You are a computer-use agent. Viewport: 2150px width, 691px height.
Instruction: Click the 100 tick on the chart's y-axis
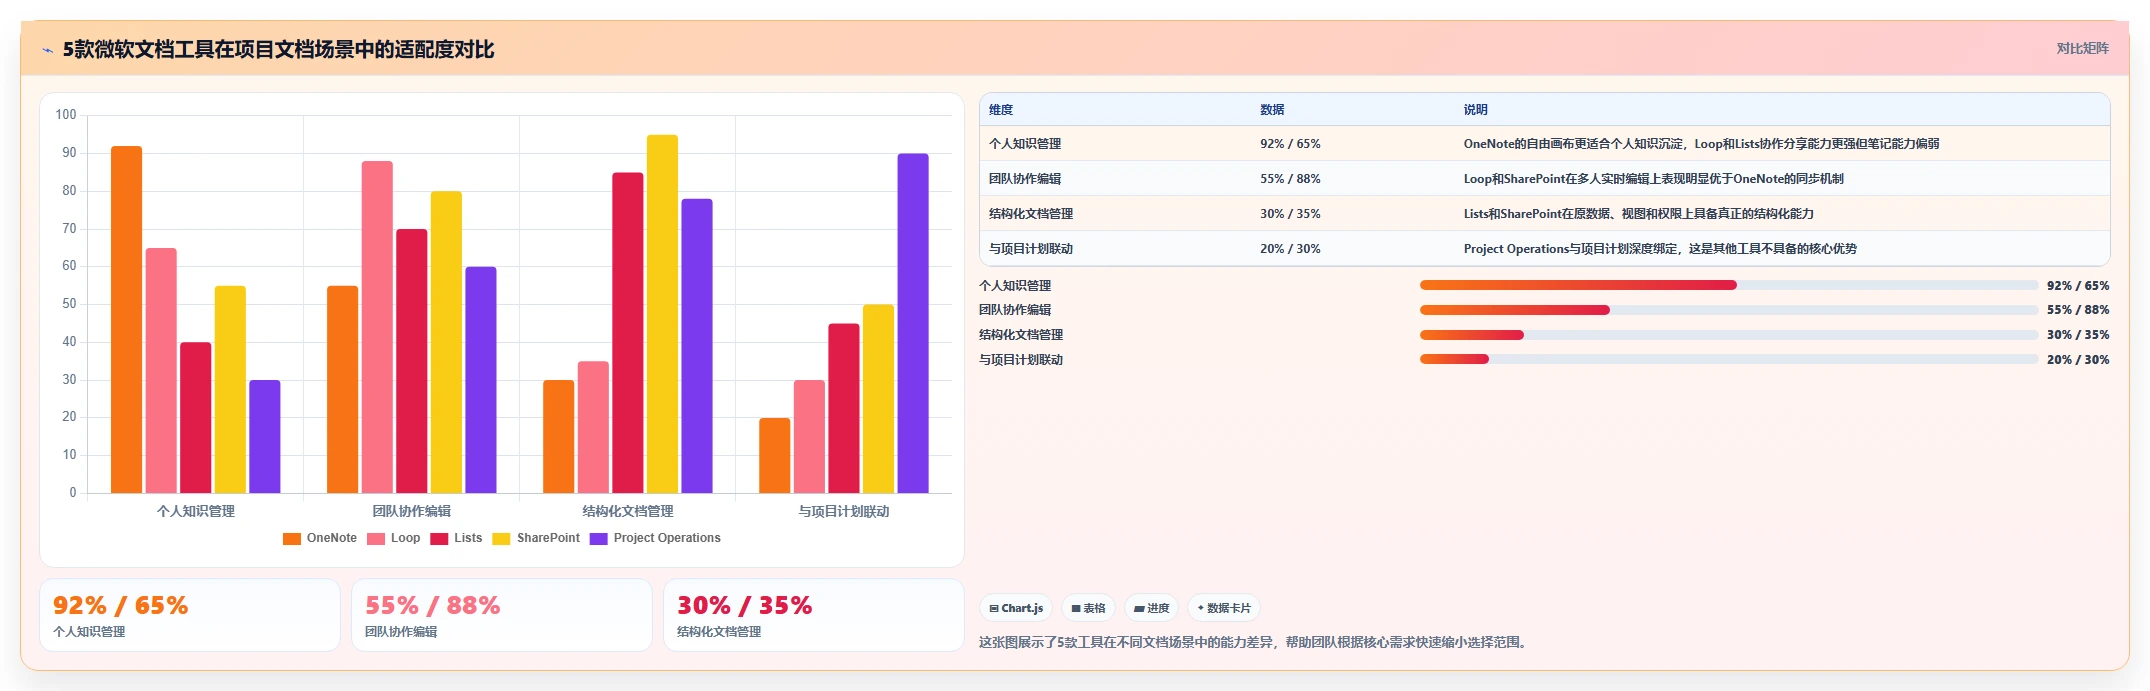(x=66, y=115)
